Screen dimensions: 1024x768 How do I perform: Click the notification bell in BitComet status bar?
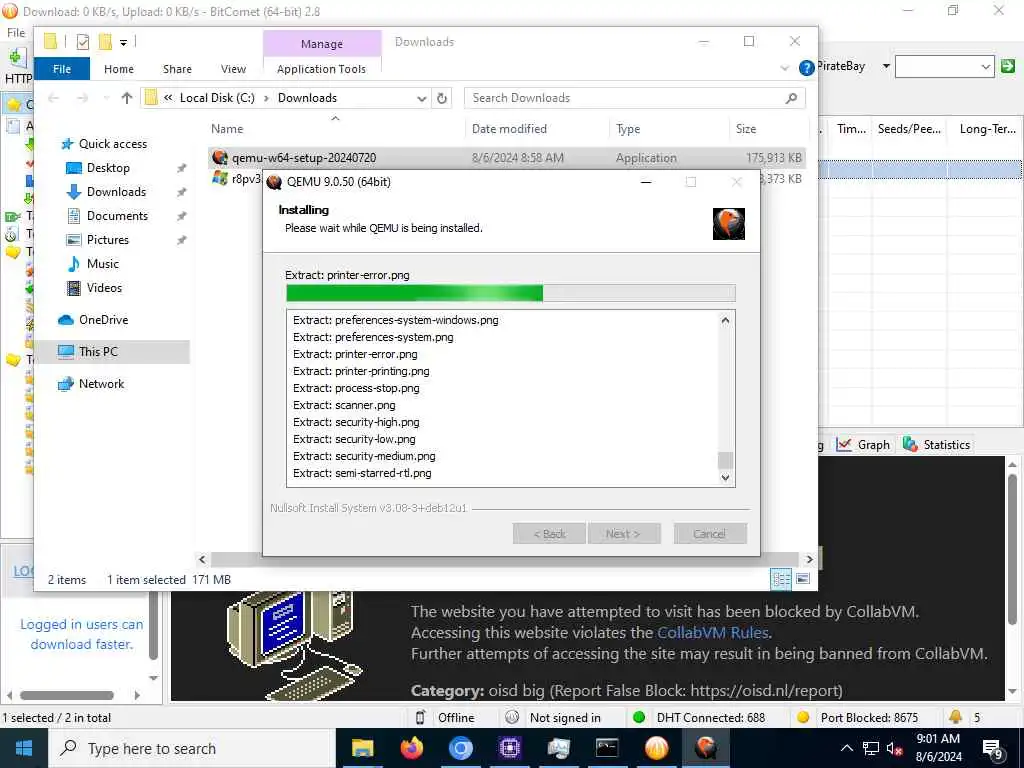(955, 717)
